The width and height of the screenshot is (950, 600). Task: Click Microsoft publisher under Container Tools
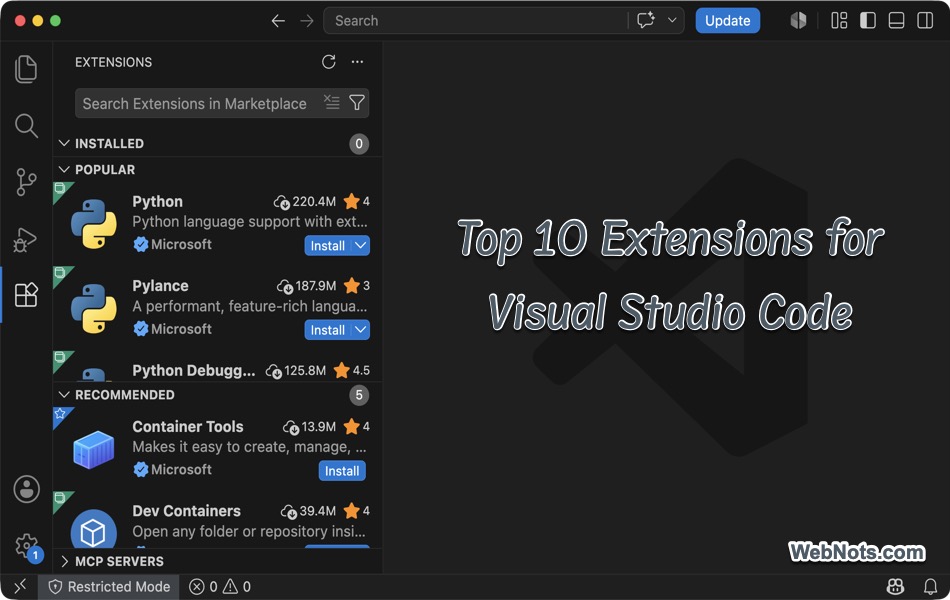tap(181, 470)
